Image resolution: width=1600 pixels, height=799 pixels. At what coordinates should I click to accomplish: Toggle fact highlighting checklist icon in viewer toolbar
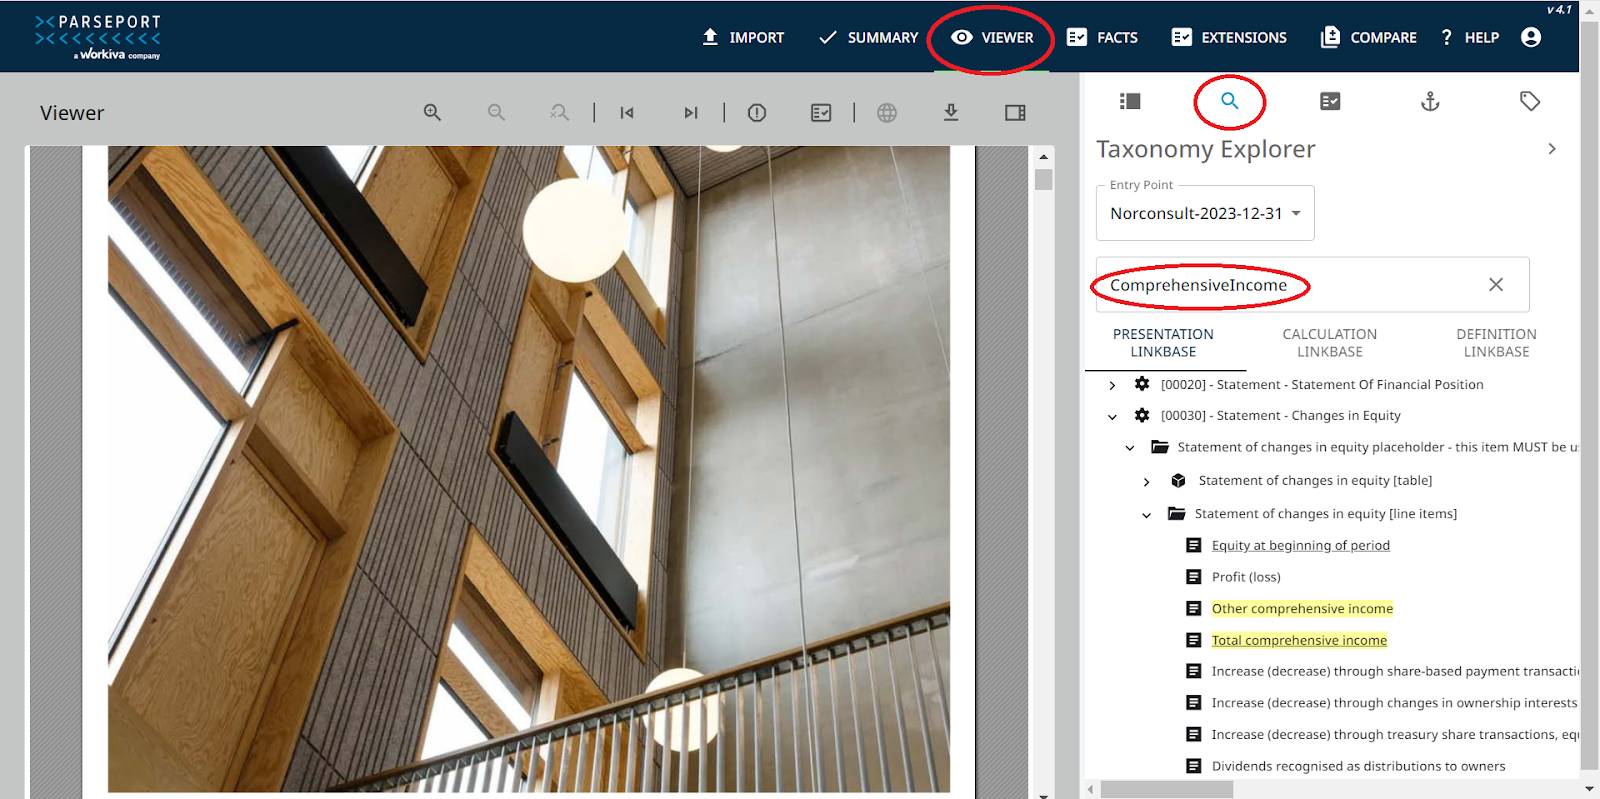point(821,113)
